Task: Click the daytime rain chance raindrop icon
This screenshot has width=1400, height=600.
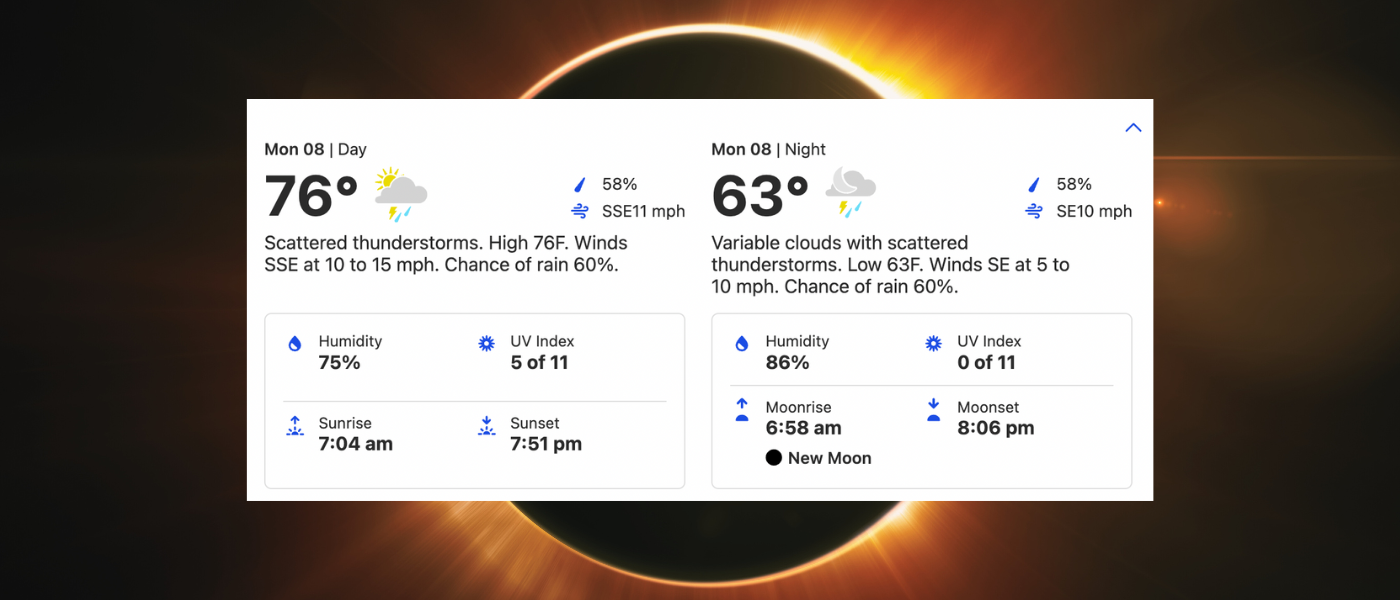Action: coord(579,185)
